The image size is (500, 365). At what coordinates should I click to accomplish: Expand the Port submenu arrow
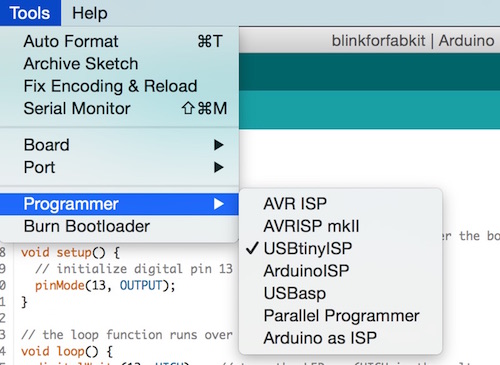pyautogui.click(x=219, y=167)
